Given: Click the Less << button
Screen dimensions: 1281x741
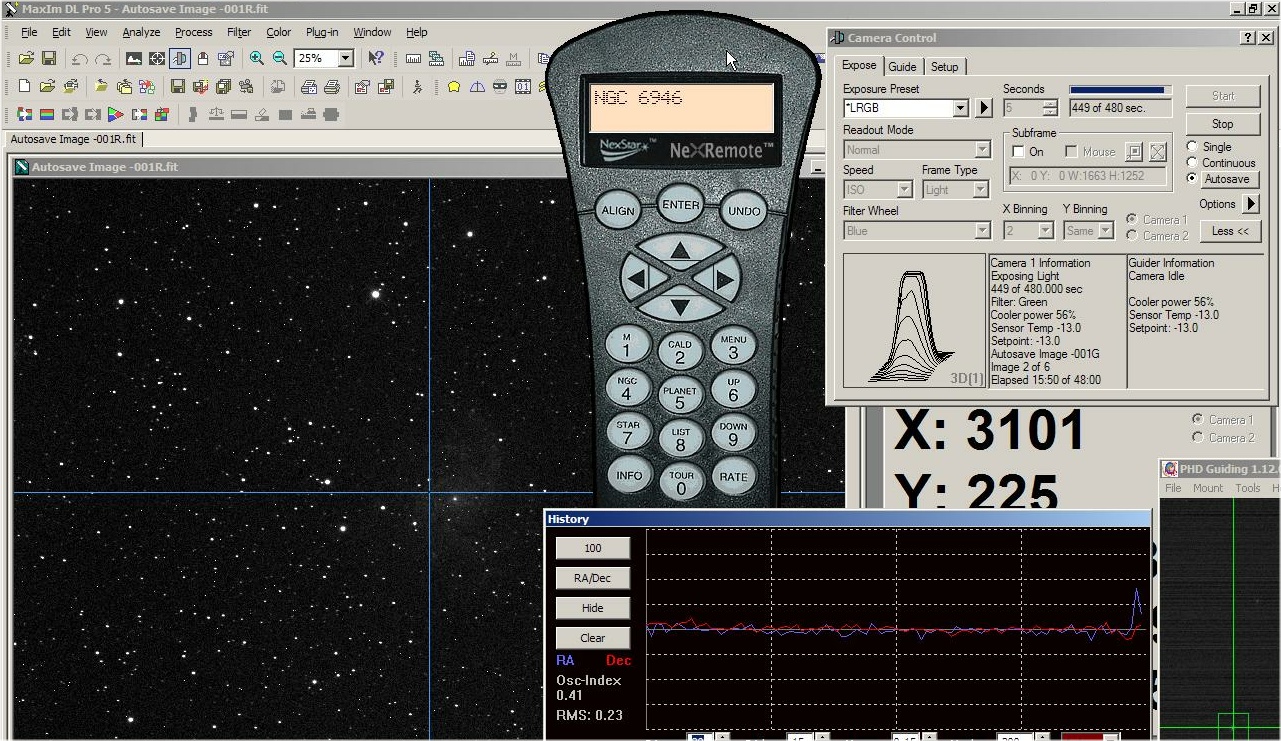Looking at the screenshot, I should [x=1230, y=231].
